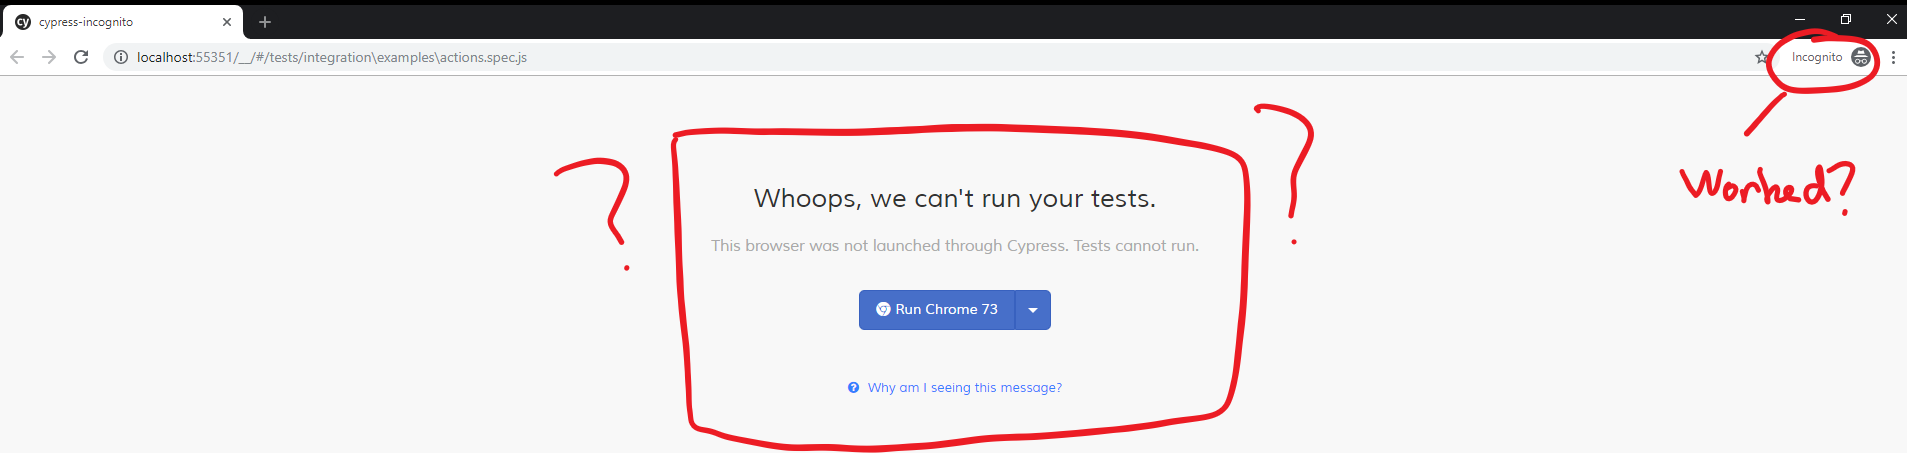The image size is (1907, 453).
Task: Click the Incognito indicator badge
Action: (x=1830, y=57)
